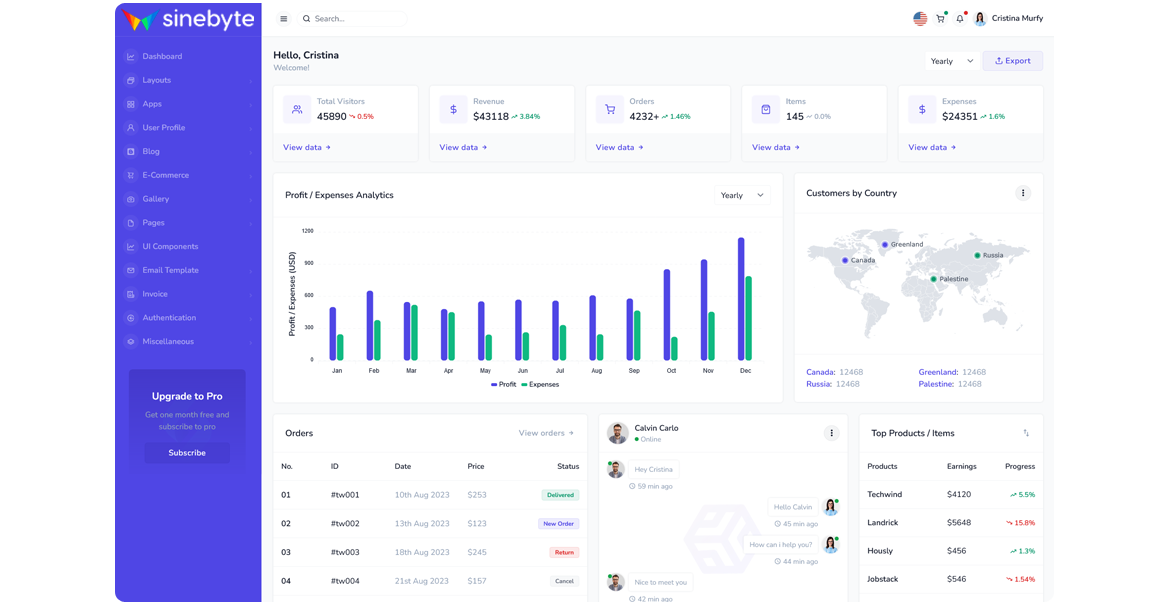Click the hamburger menu toggle icon
The width and height of the screenshot is (1175, 605).
coord(284,19)
